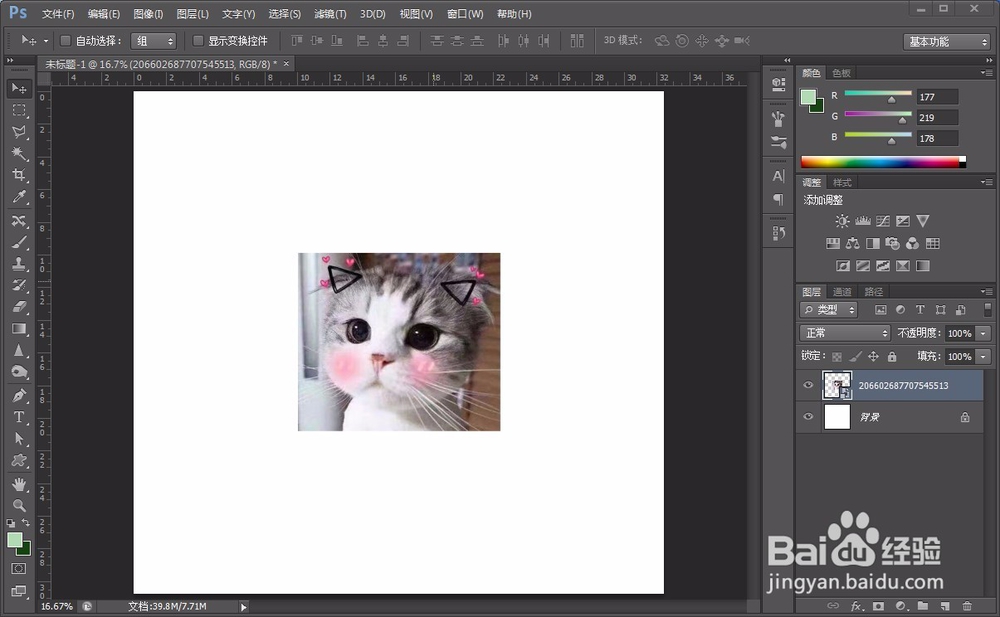1000x617 pixels.
Task: Click the zoom level field 16.67%
Action: [x=57, y=606]
